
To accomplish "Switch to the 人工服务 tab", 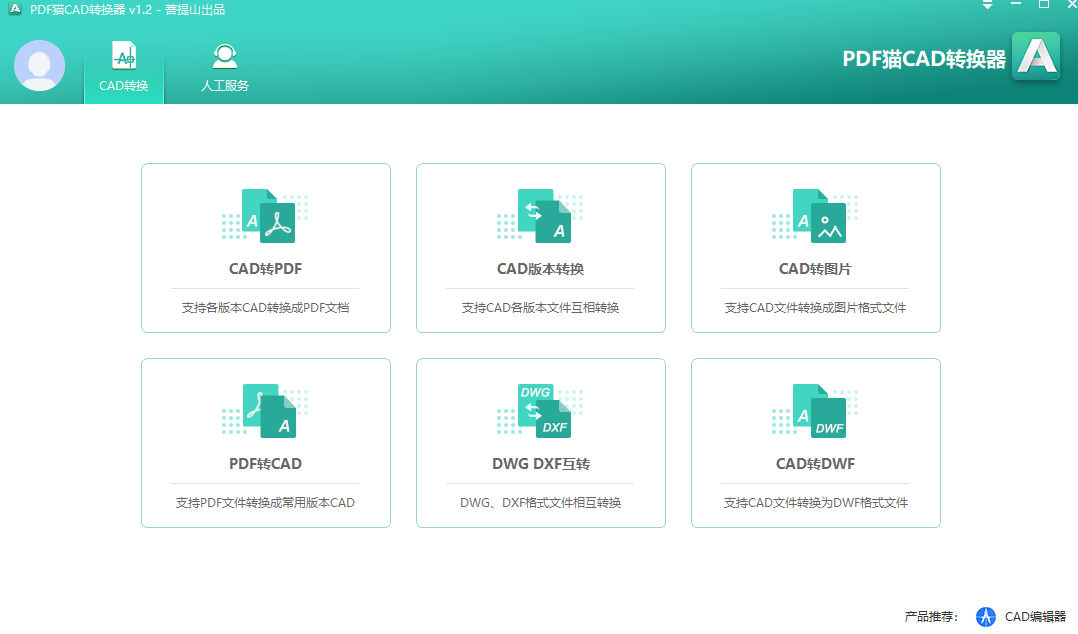I will pyautogui.click(x=224, y=68).
